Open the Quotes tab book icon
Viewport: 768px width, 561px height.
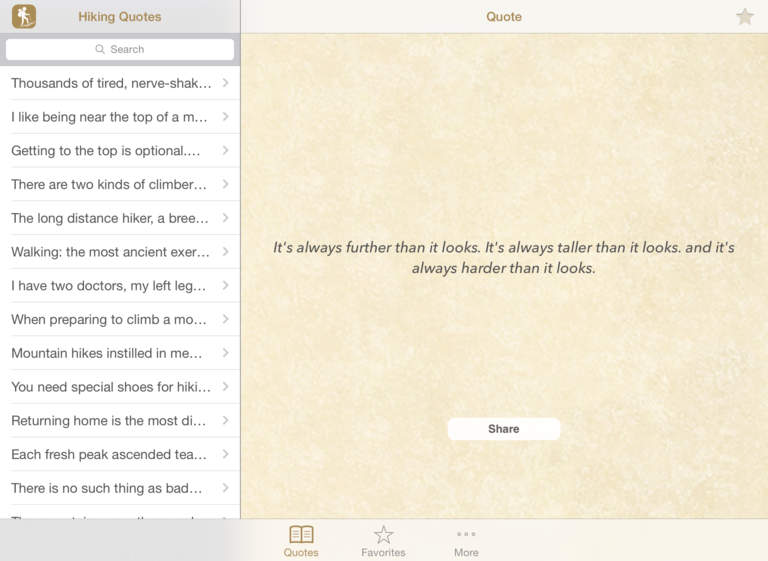[301, 535]
